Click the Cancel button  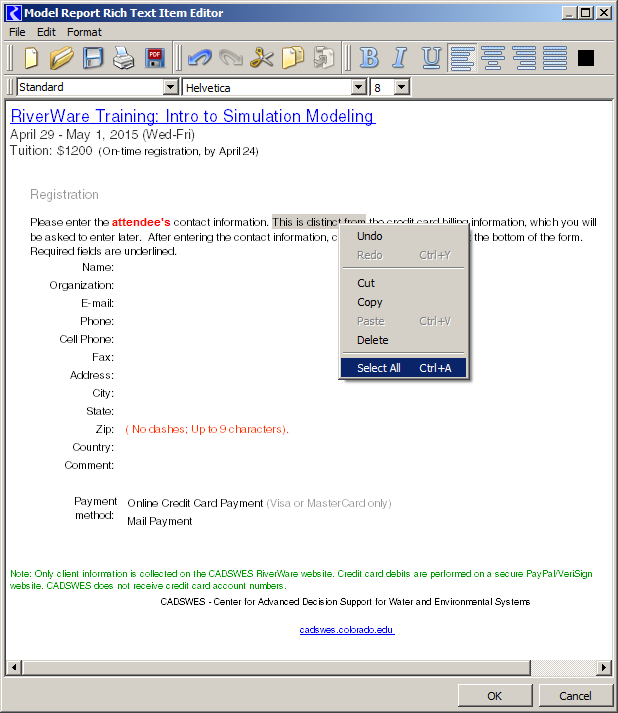coord(575,696)
